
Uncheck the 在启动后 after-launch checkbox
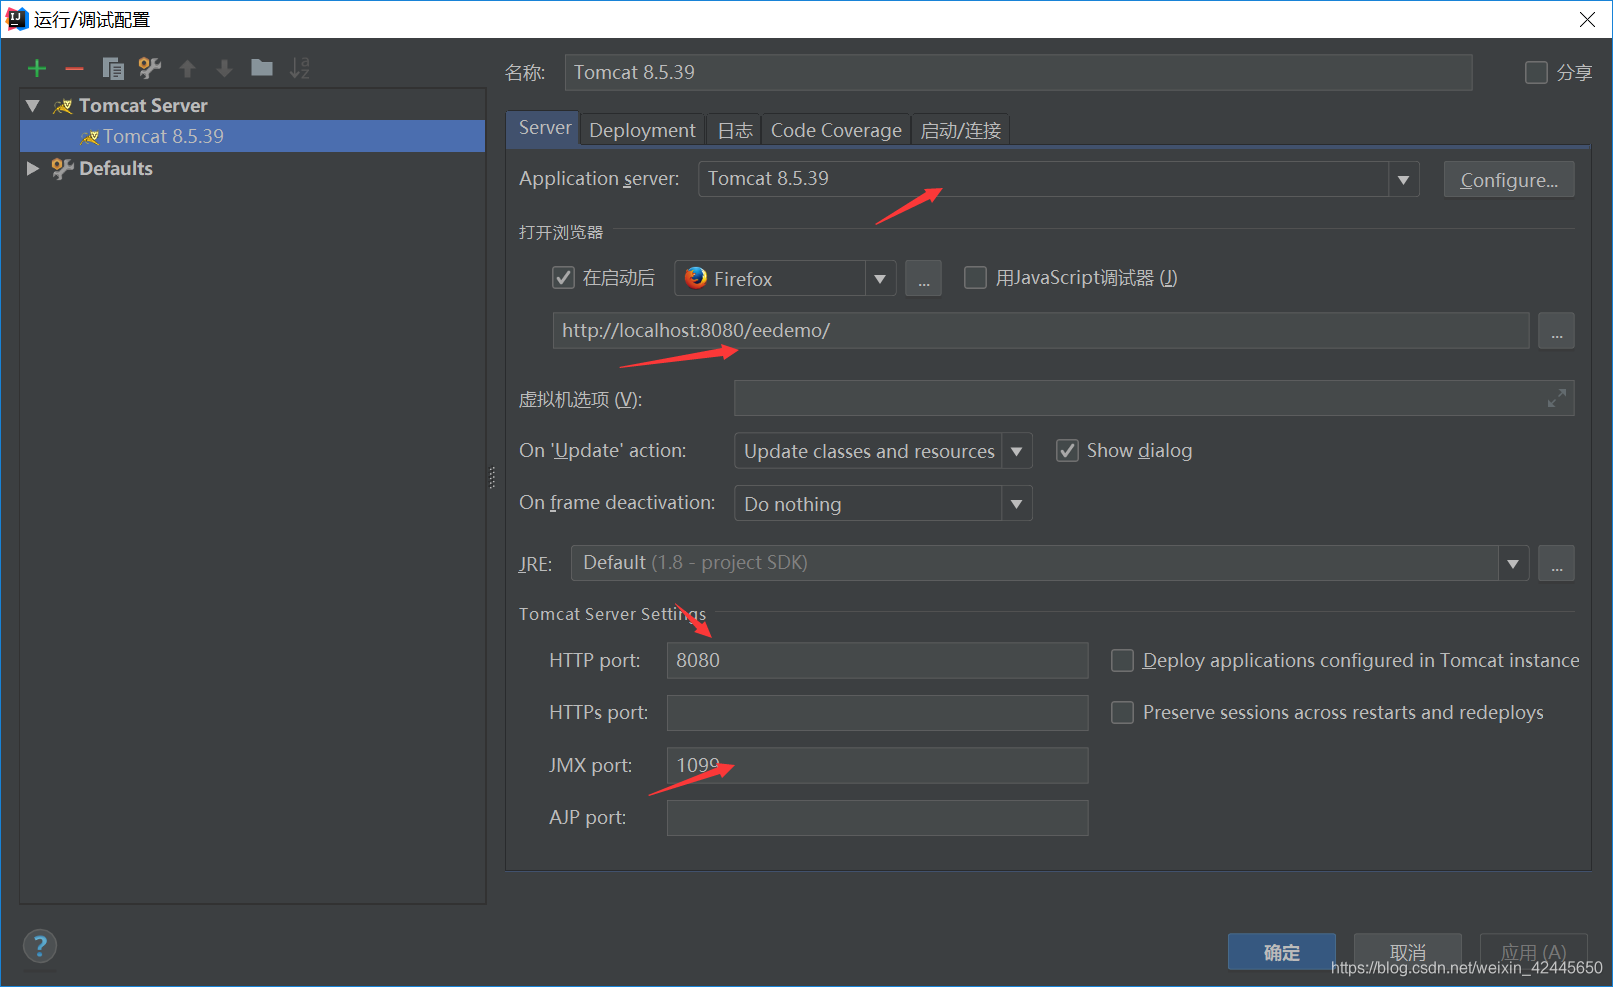click(x=563, y=278)
